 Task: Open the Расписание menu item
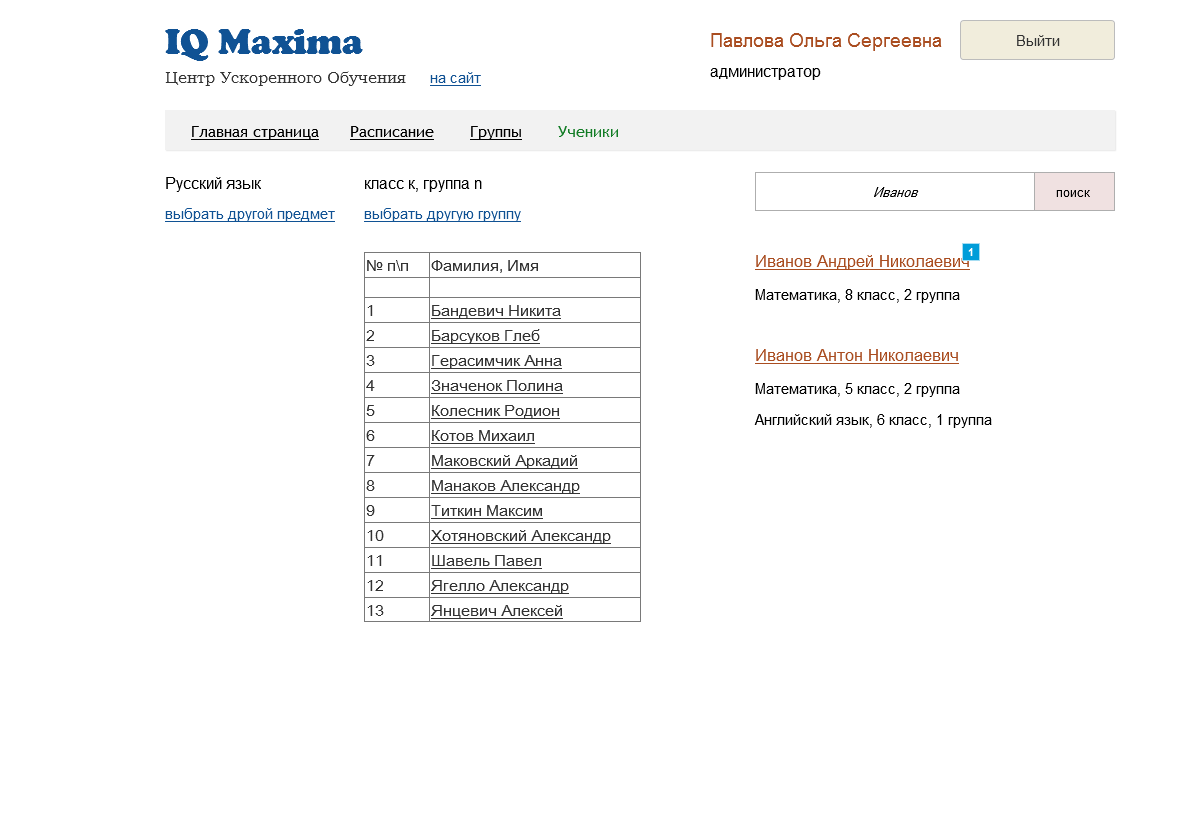click(x=392, y=132)
